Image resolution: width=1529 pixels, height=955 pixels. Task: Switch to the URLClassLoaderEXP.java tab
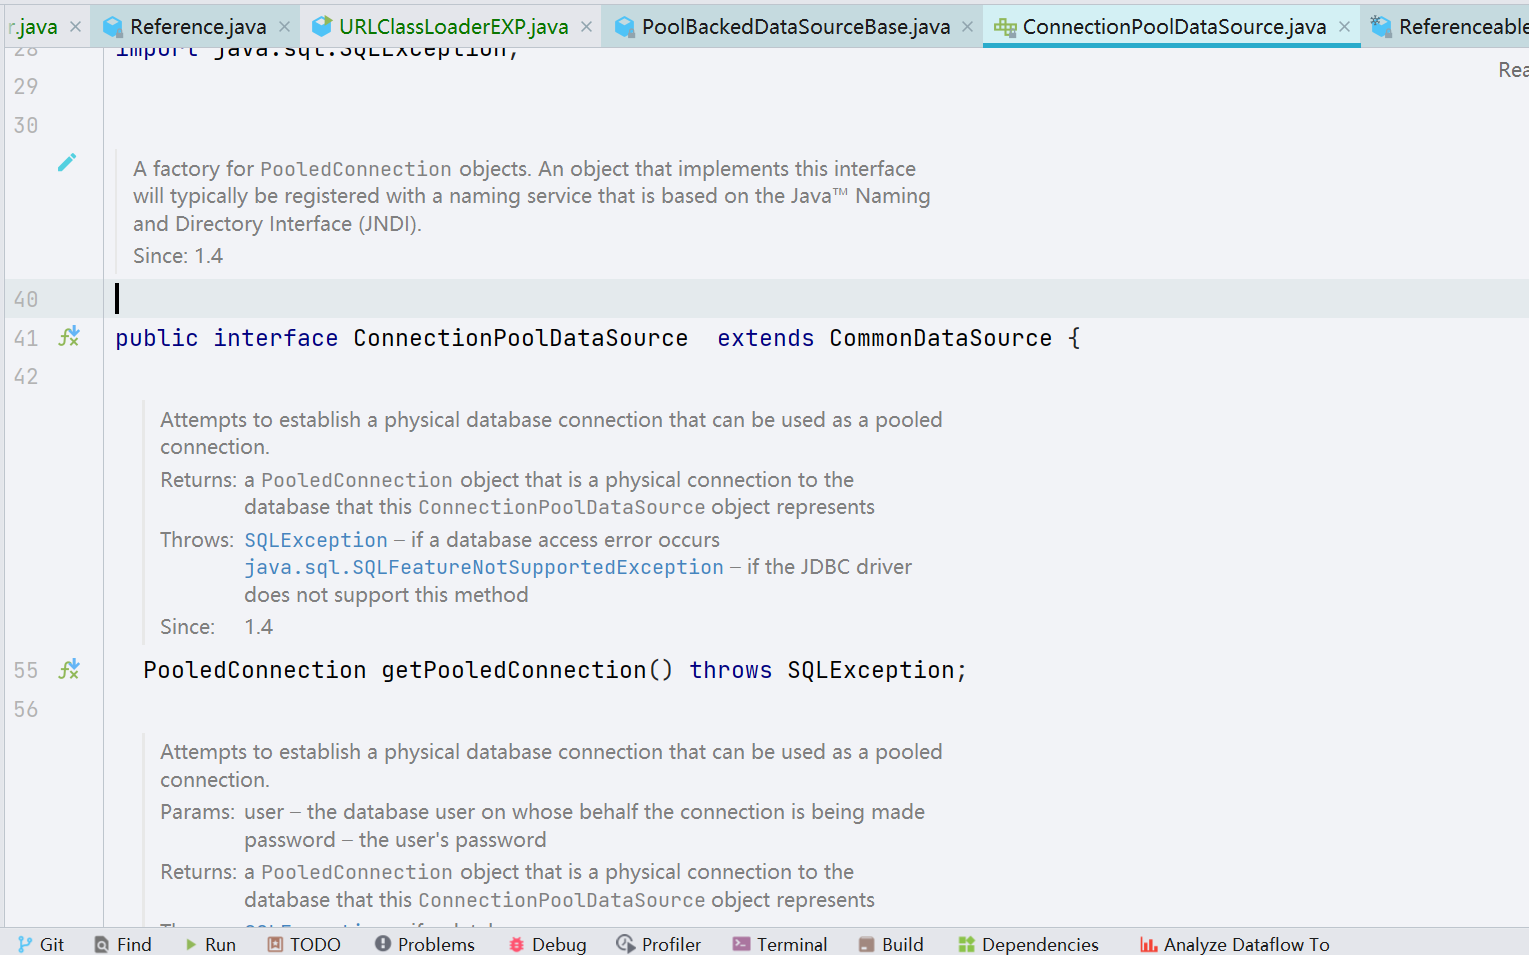452,27
